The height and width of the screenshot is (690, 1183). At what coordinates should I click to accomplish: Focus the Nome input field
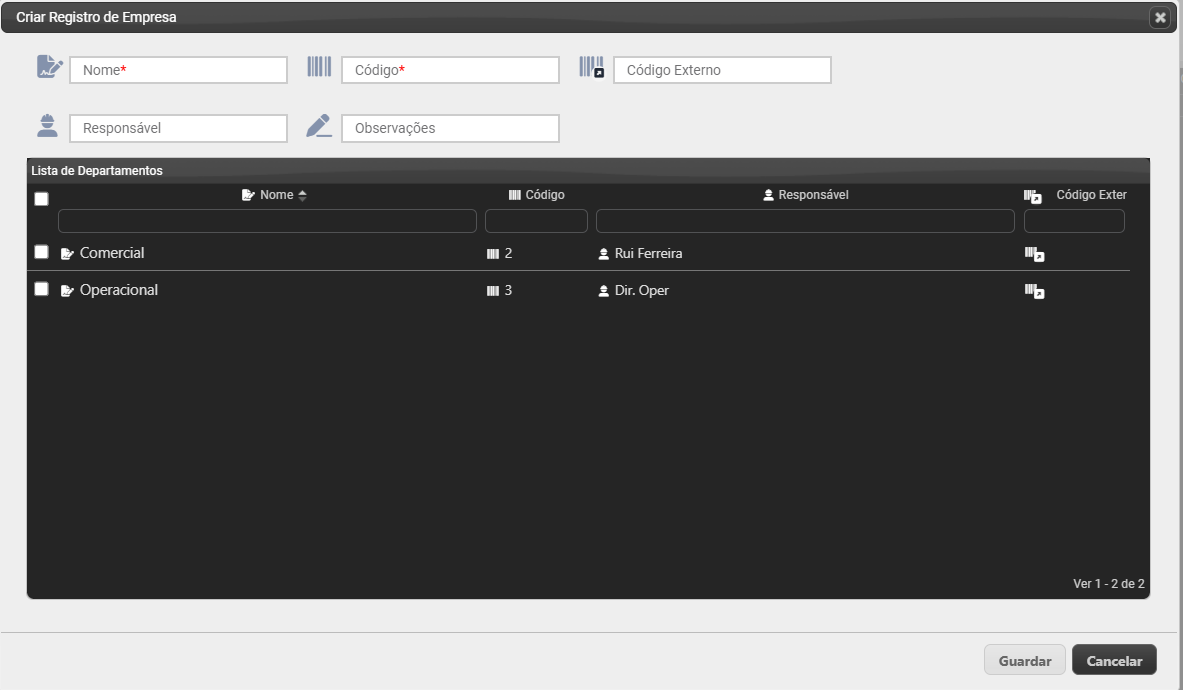click(x=178, y=70)
